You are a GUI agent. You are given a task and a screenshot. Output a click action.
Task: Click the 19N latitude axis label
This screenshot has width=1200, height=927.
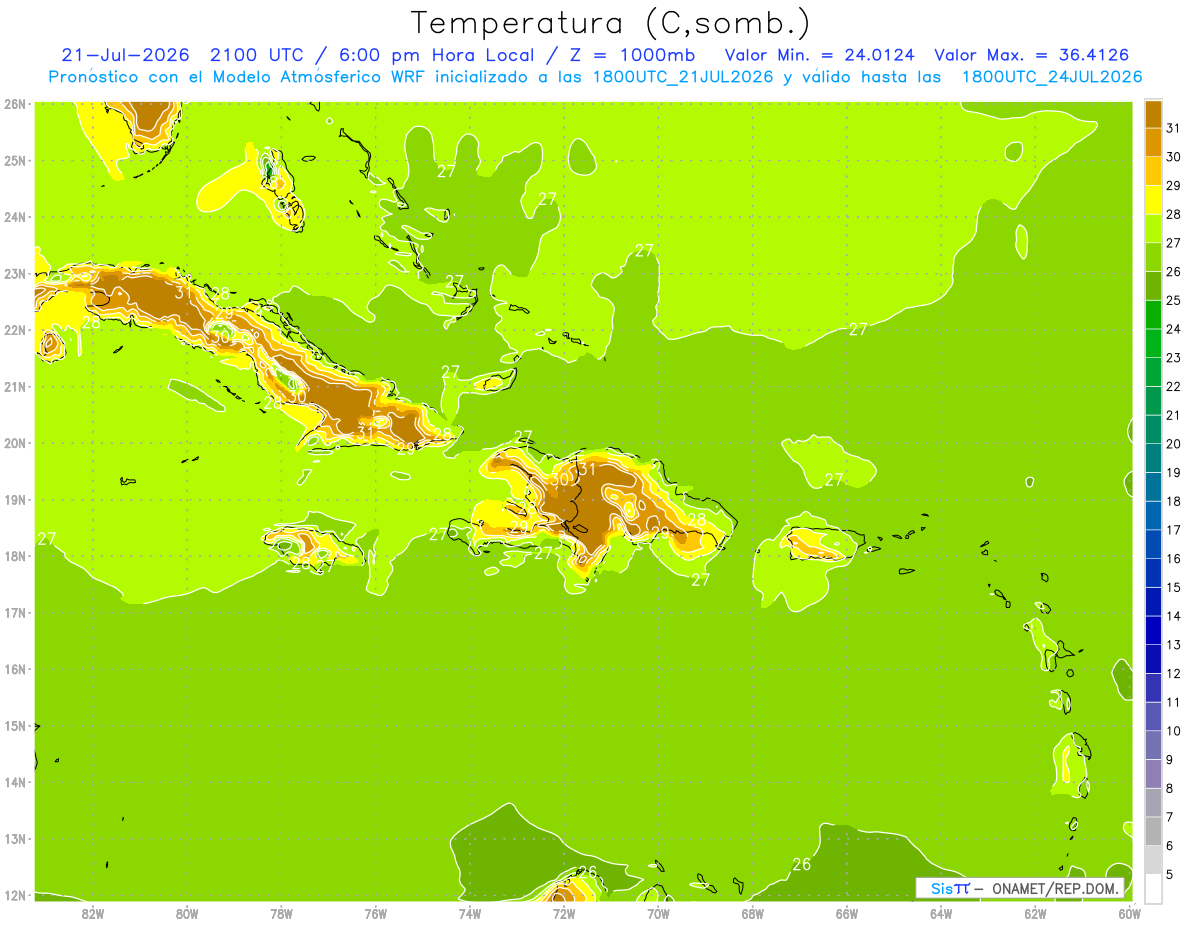coord(15,499)
